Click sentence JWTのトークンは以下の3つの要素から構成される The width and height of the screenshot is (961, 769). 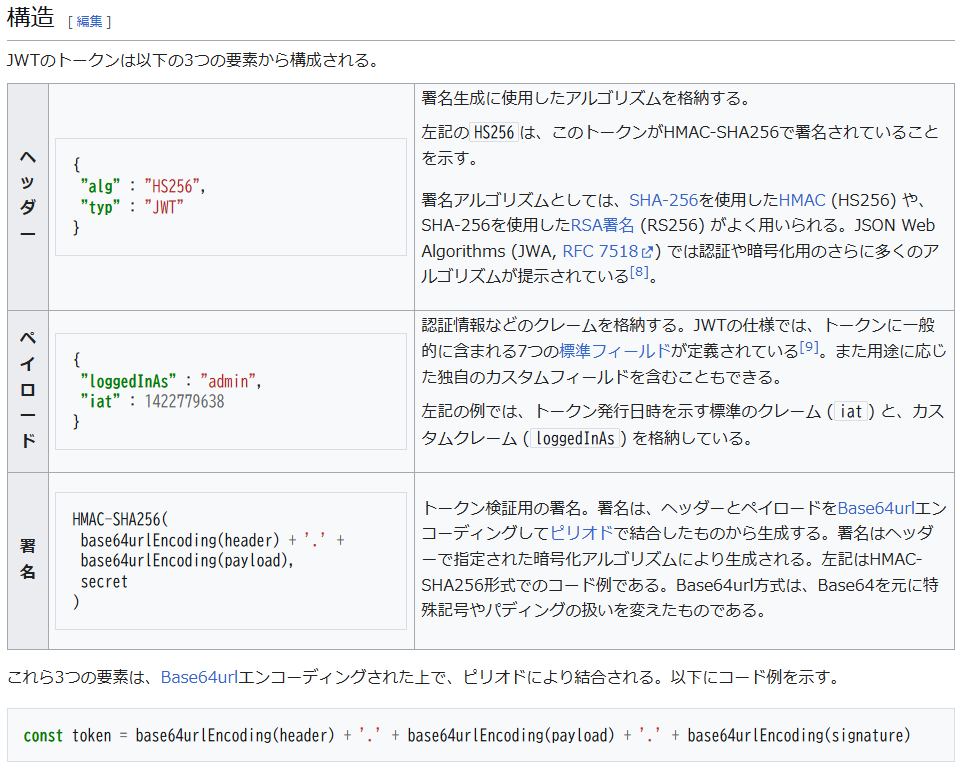[194, 60]
